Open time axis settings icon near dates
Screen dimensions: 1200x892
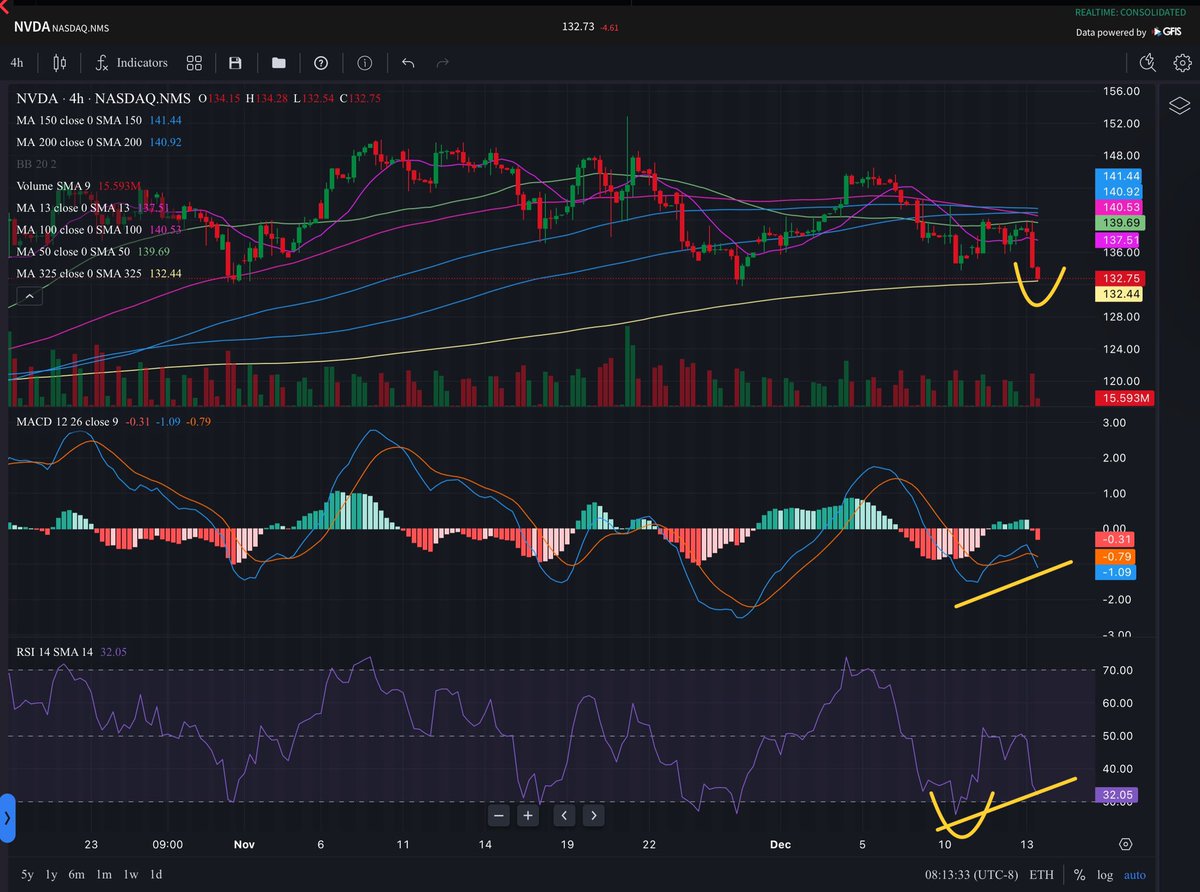[1126, 844]
